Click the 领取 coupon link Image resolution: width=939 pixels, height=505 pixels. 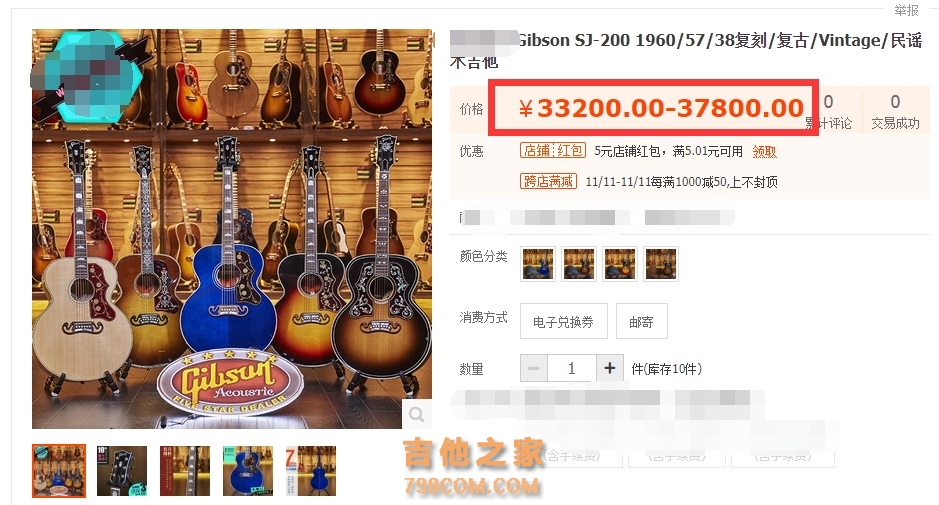point(764,152)
